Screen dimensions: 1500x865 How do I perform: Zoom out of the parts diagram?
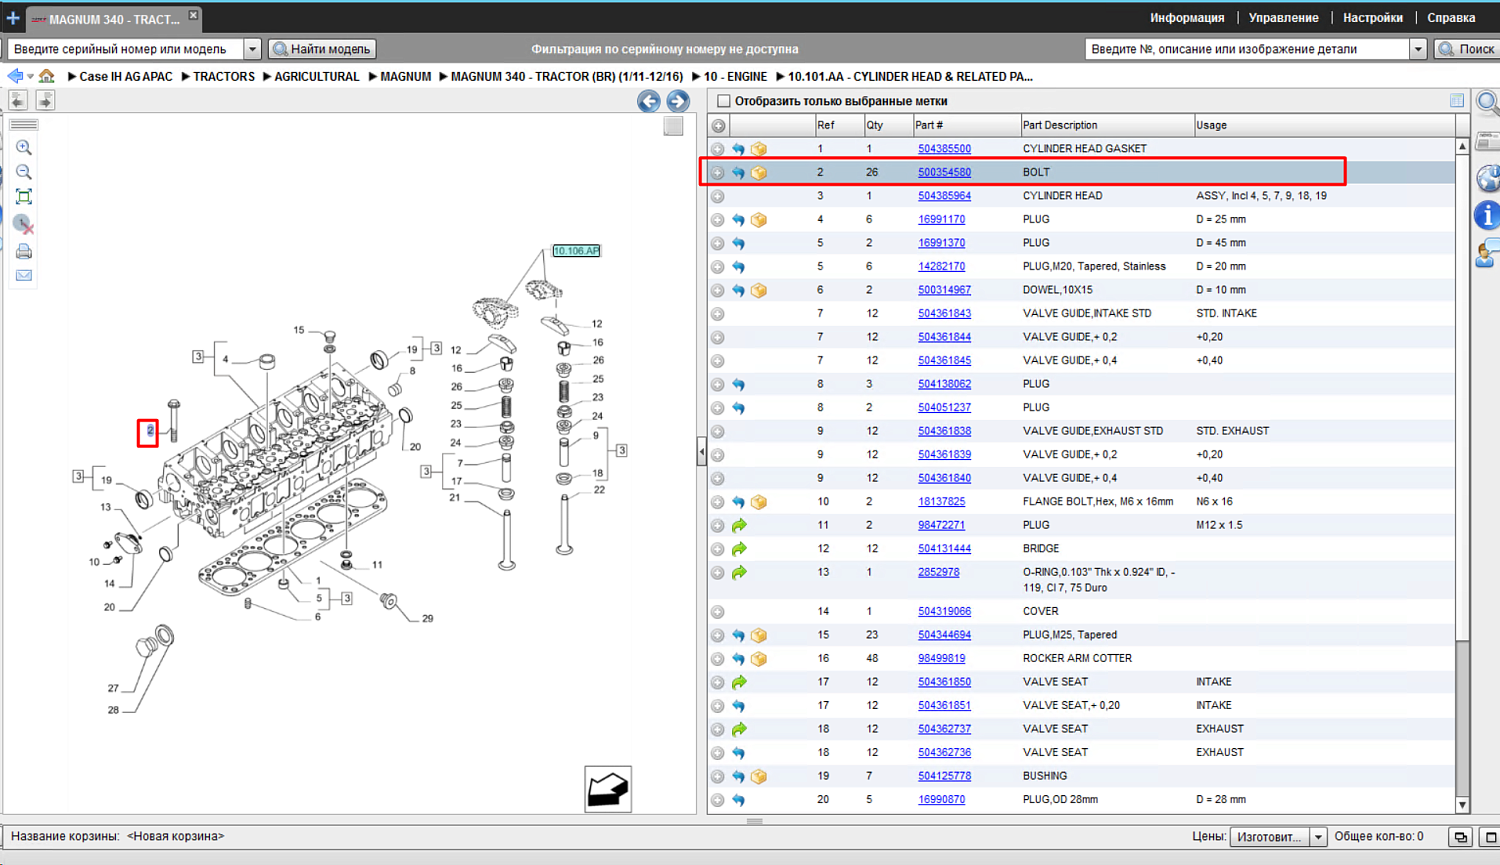pos(24,172)
